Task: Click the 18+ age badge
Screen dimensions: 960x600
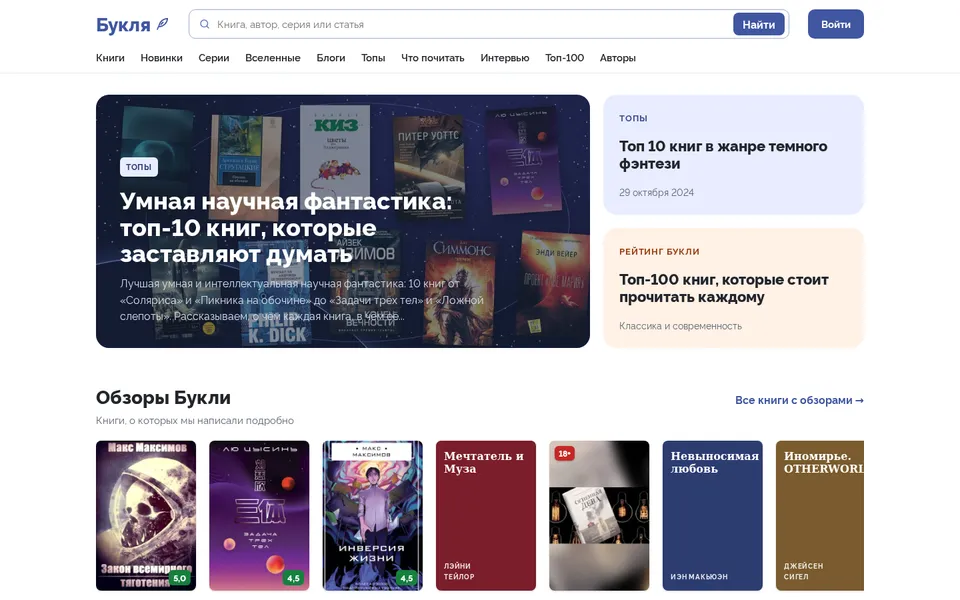Action: (564, 454)
